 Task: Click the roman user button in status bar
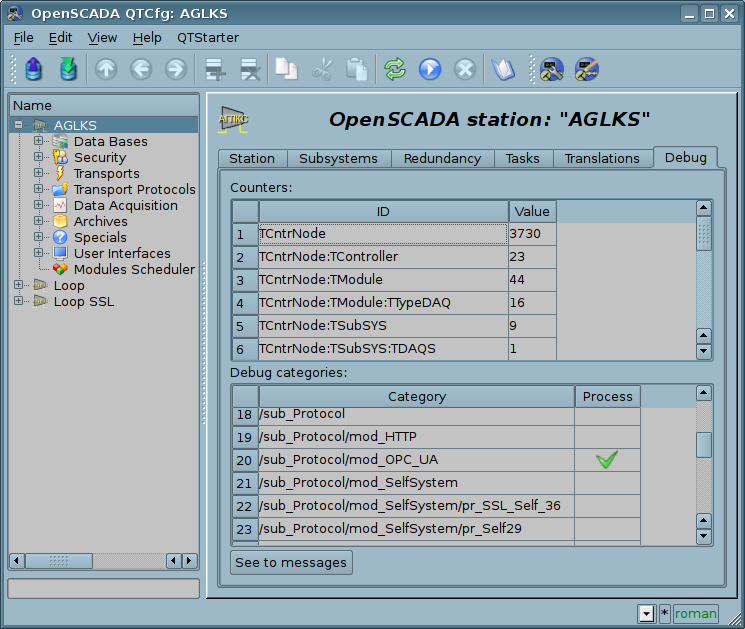coord(696,614)
